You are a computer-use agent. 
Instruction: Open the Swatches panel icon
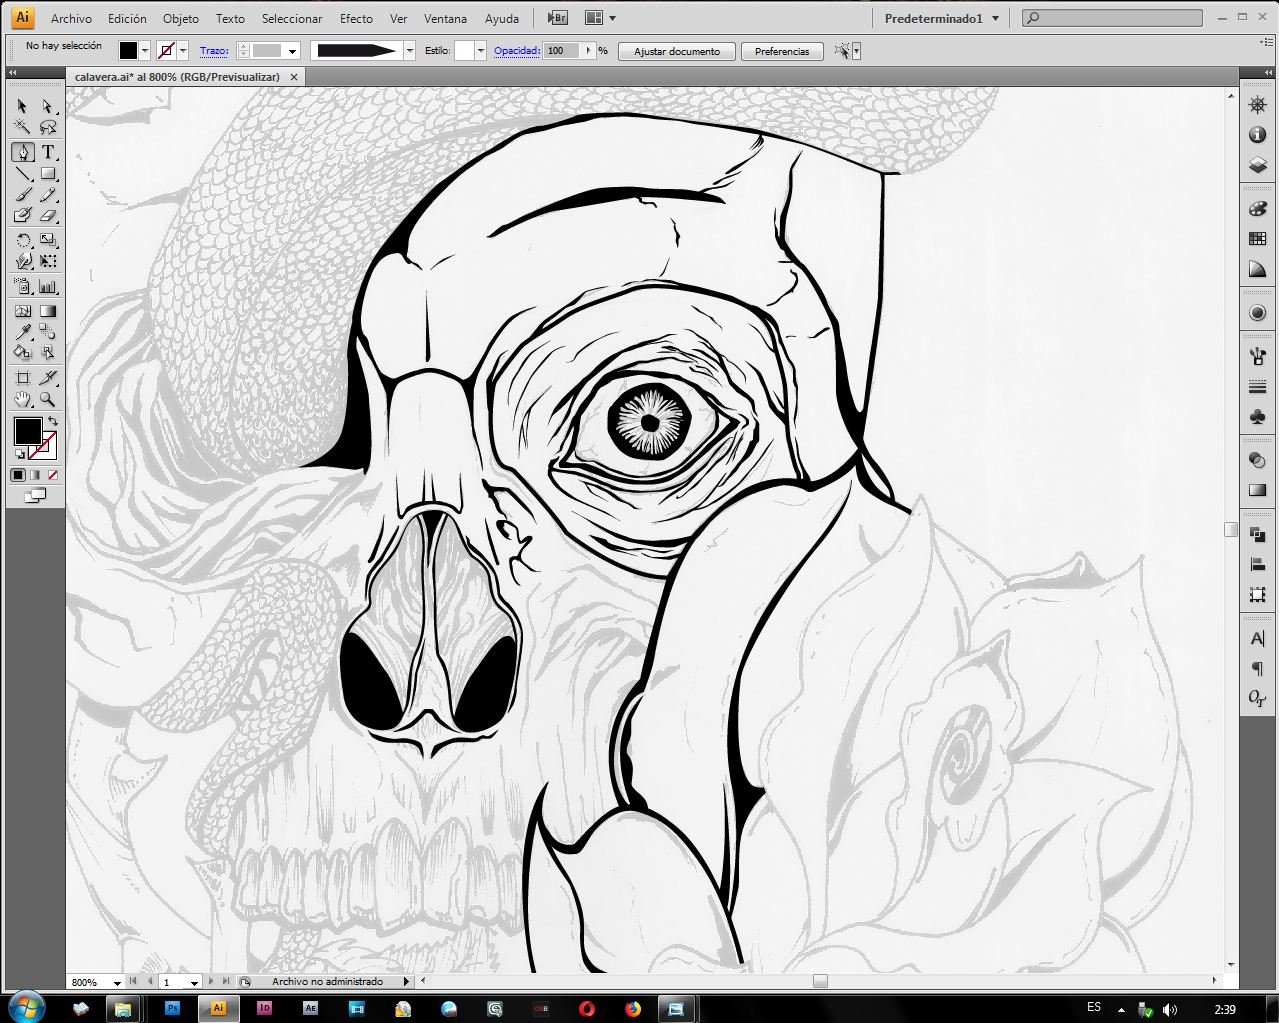pos(1258,239)
